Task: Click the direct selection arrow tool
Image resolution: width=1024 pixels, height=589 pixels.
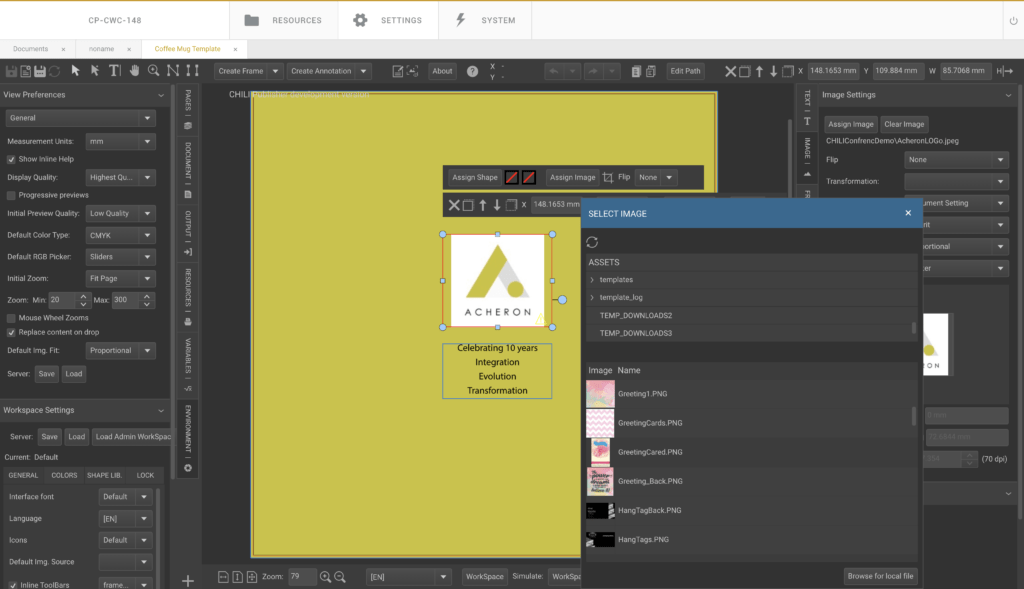Action: tap(95, 71)
